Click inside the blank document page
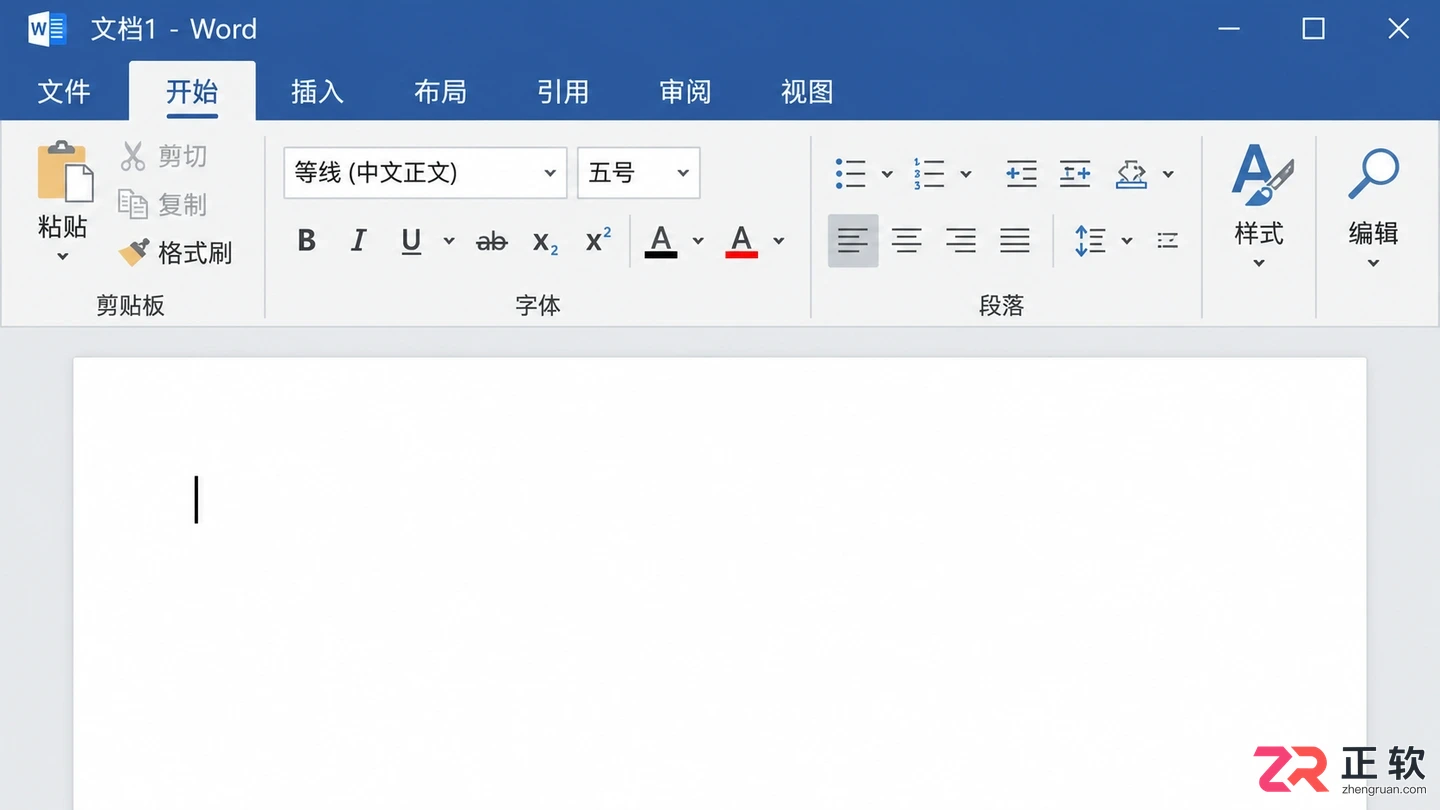This screenshot has width=1440, height=810. [x=720, y=583]
